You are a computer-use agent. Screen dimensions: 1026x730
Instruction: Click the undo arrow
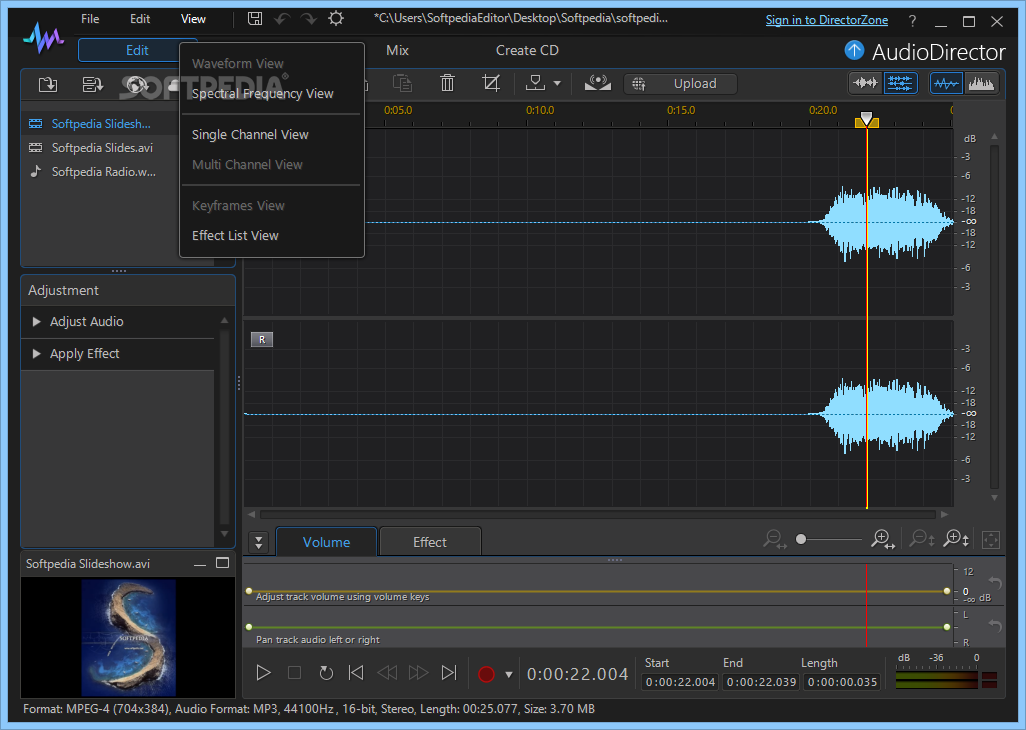click(282, 18)
